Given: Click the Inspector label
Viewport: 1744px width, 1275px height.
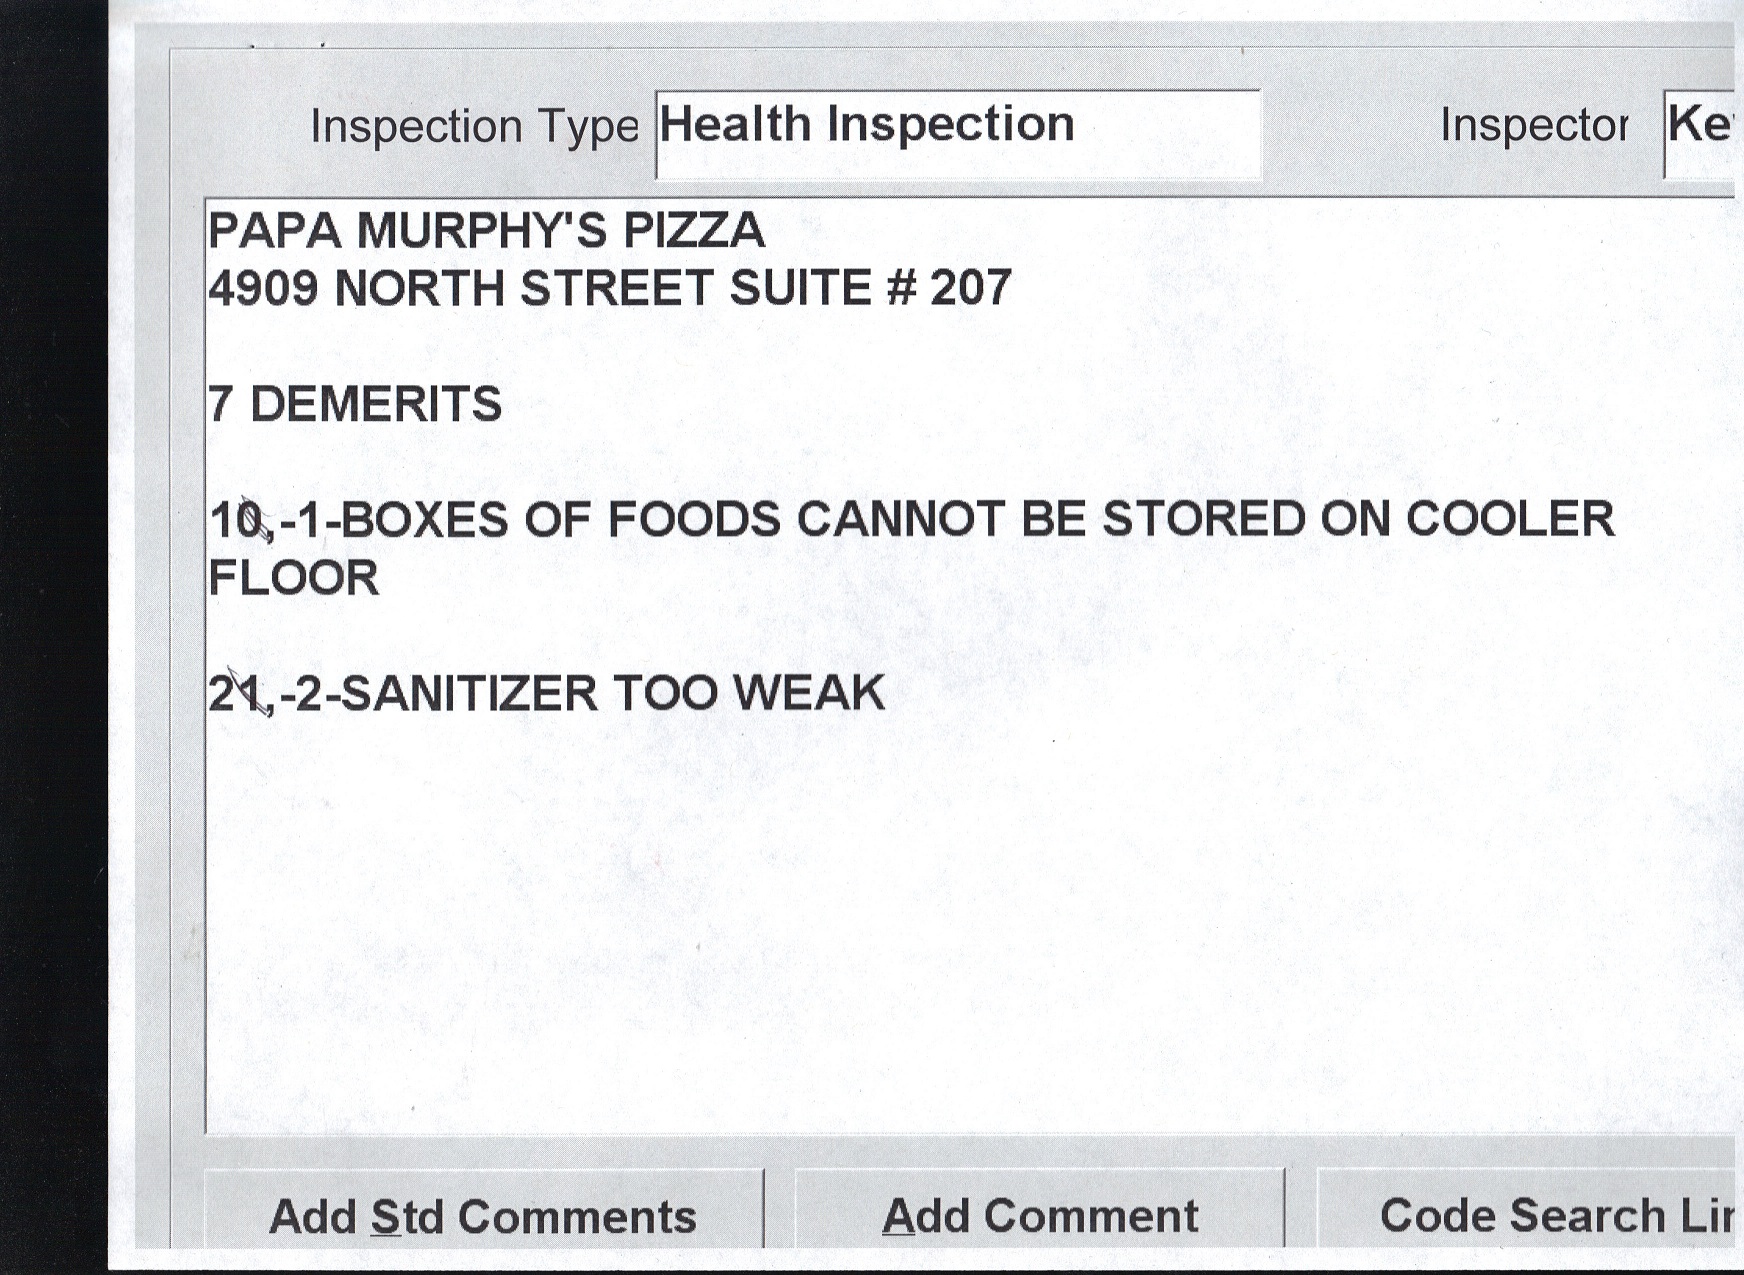Looking at the screenshot, I should coord(1533,126).
